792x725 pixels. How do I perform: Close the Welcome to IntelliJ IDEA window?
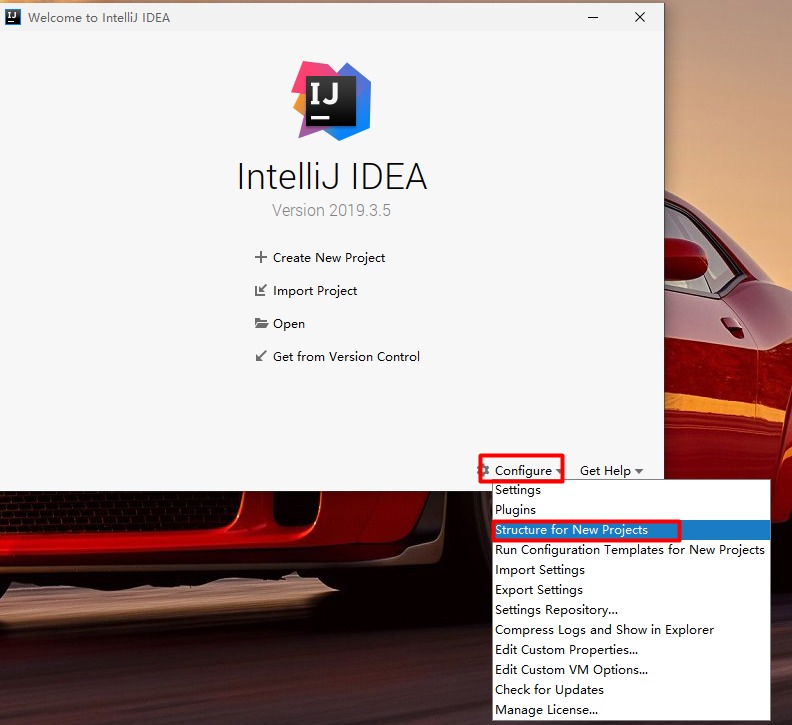[x=640, y=17]
